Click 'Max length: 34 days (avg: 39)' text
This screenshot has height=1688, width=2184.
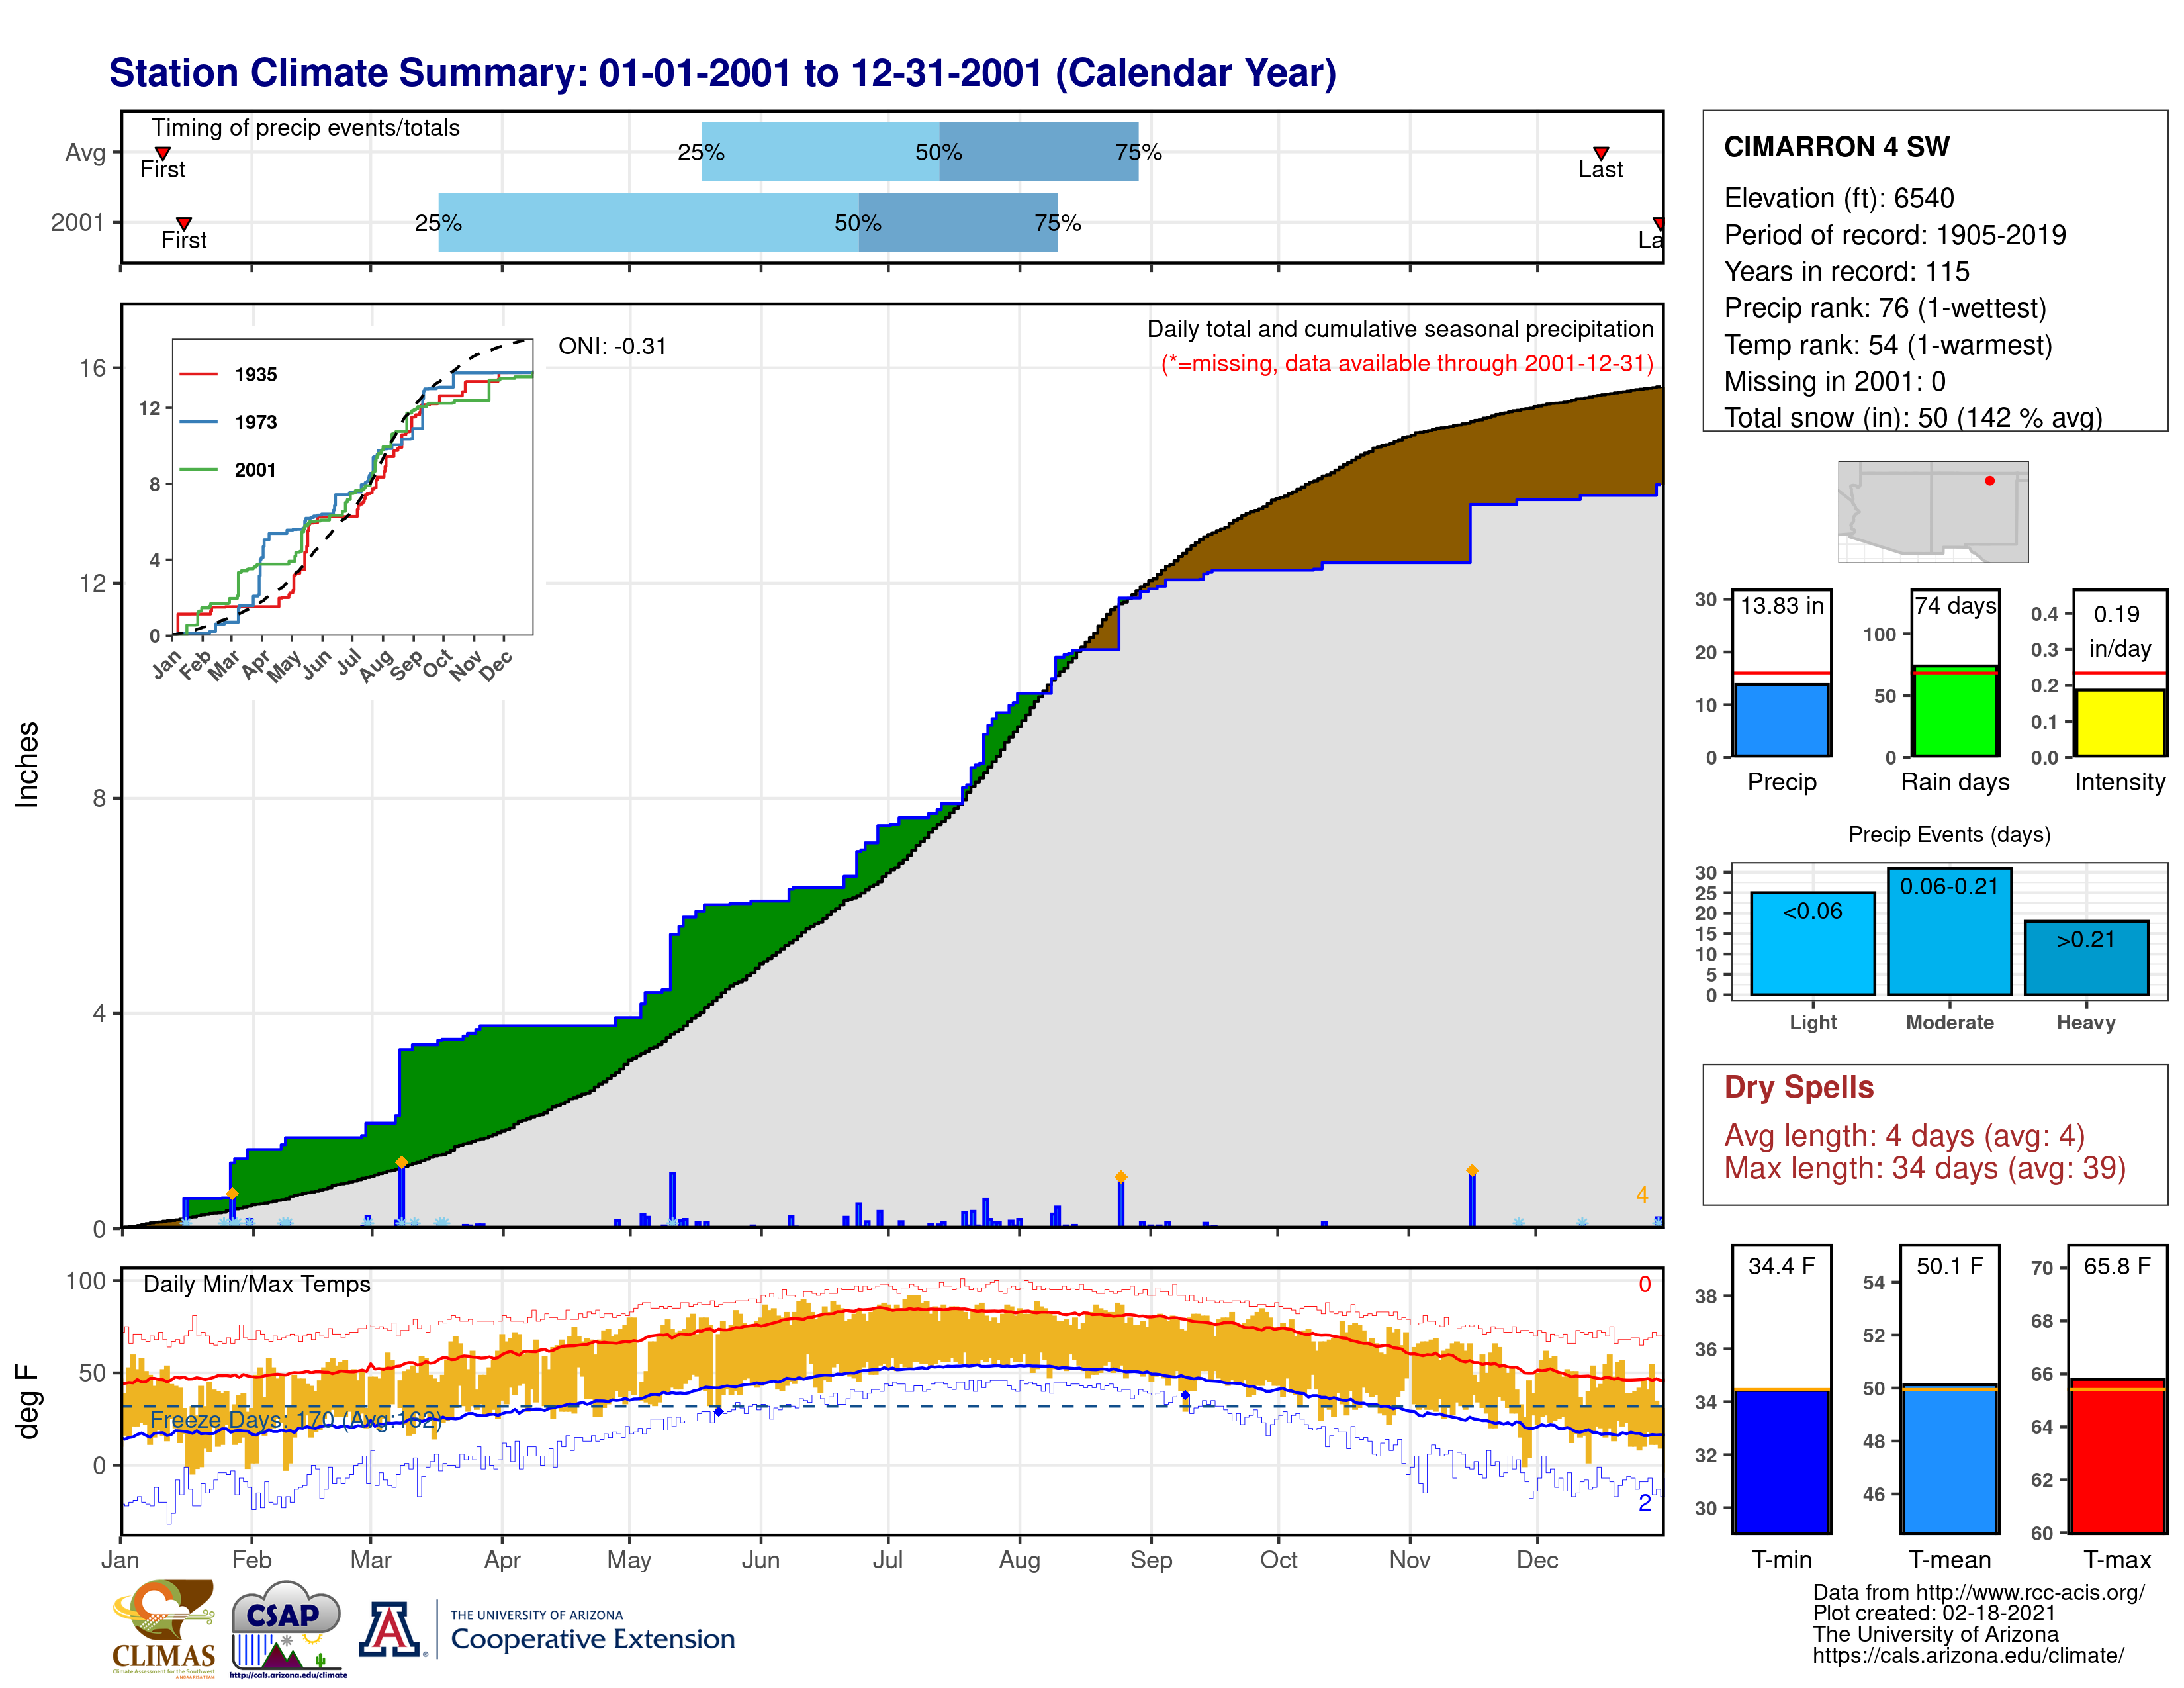point(1924,1168)
